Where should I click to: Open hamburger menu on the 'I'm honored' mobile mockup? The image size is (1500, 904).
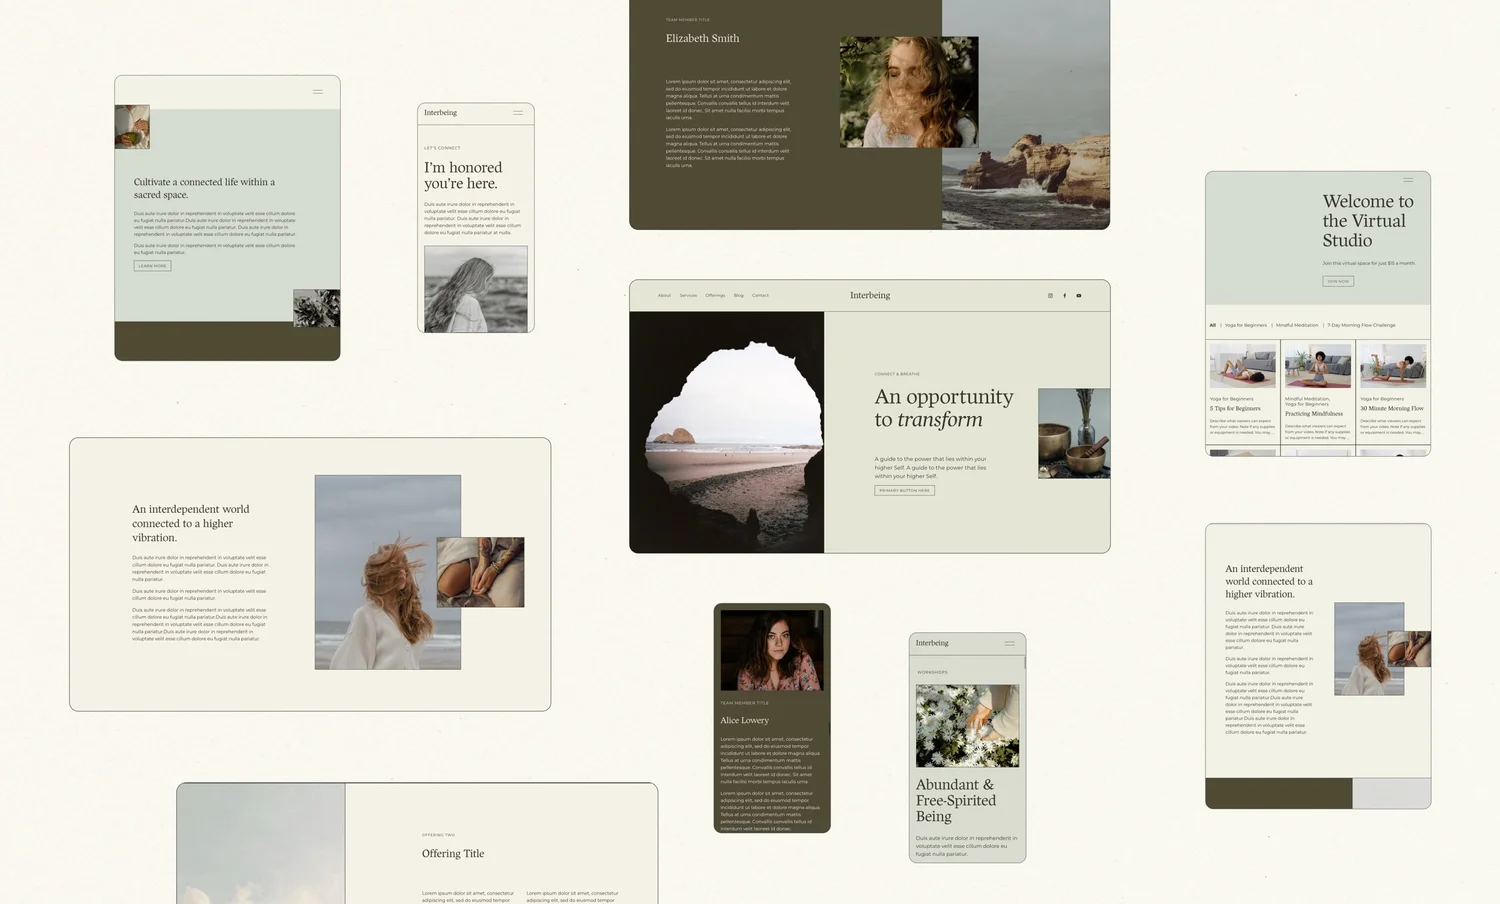518,112
